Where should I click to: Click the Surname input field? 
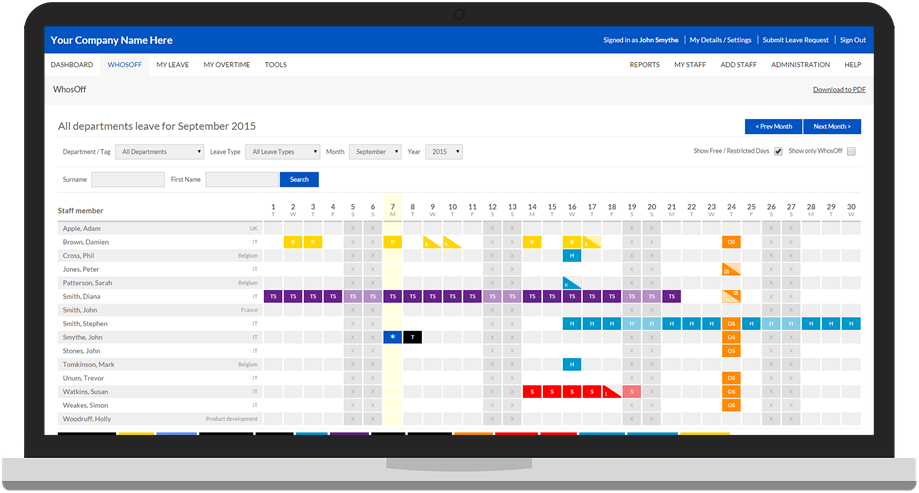coord(128,179)
